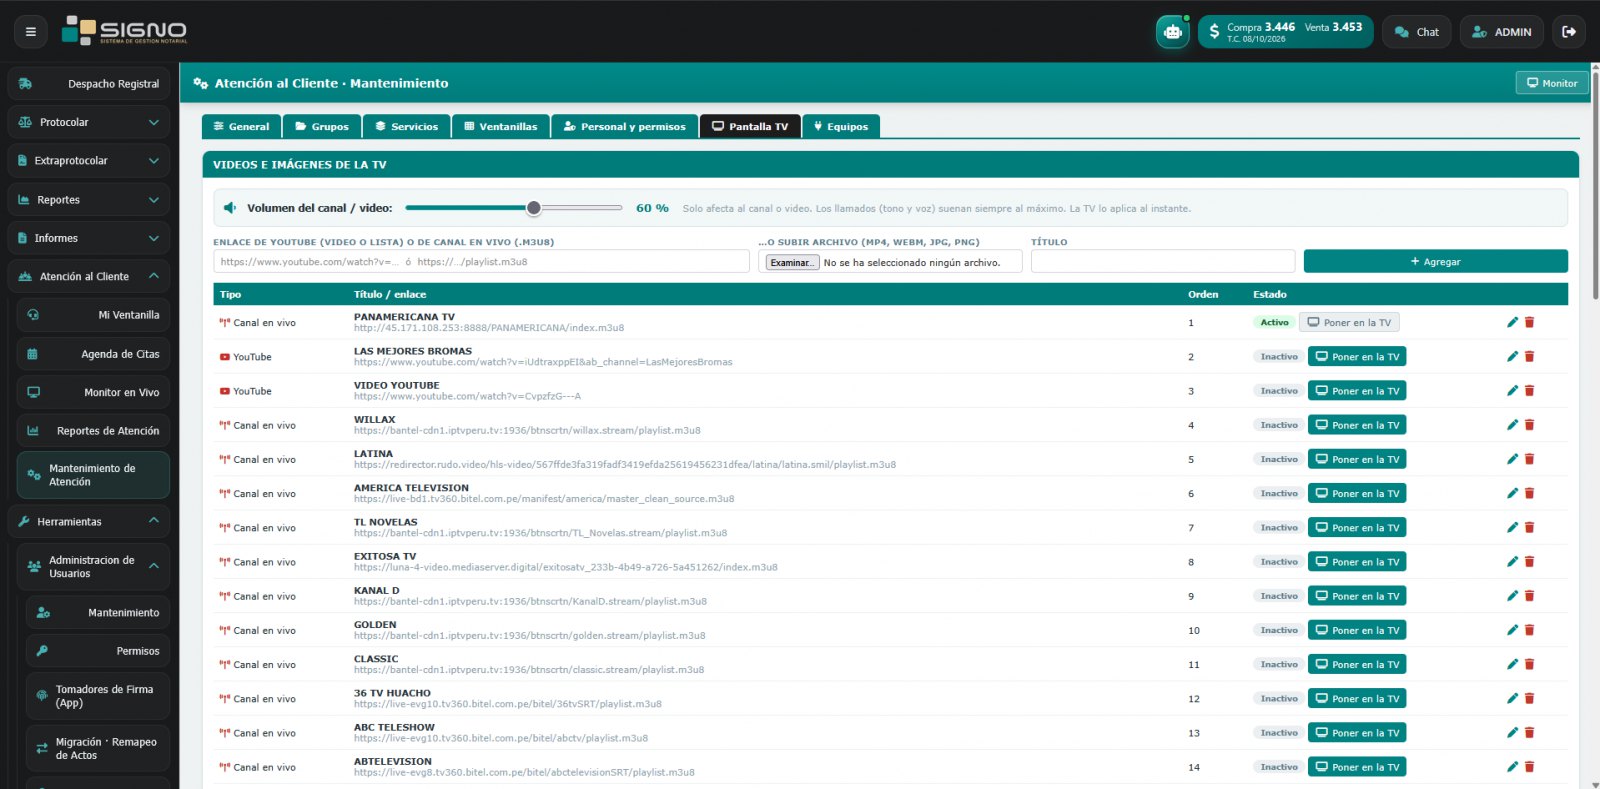Image resolution: width=1600 pixels, height=789 pixels.
Task: Collapse the Atención al Cliente menu
Action: tap(88, 277)
